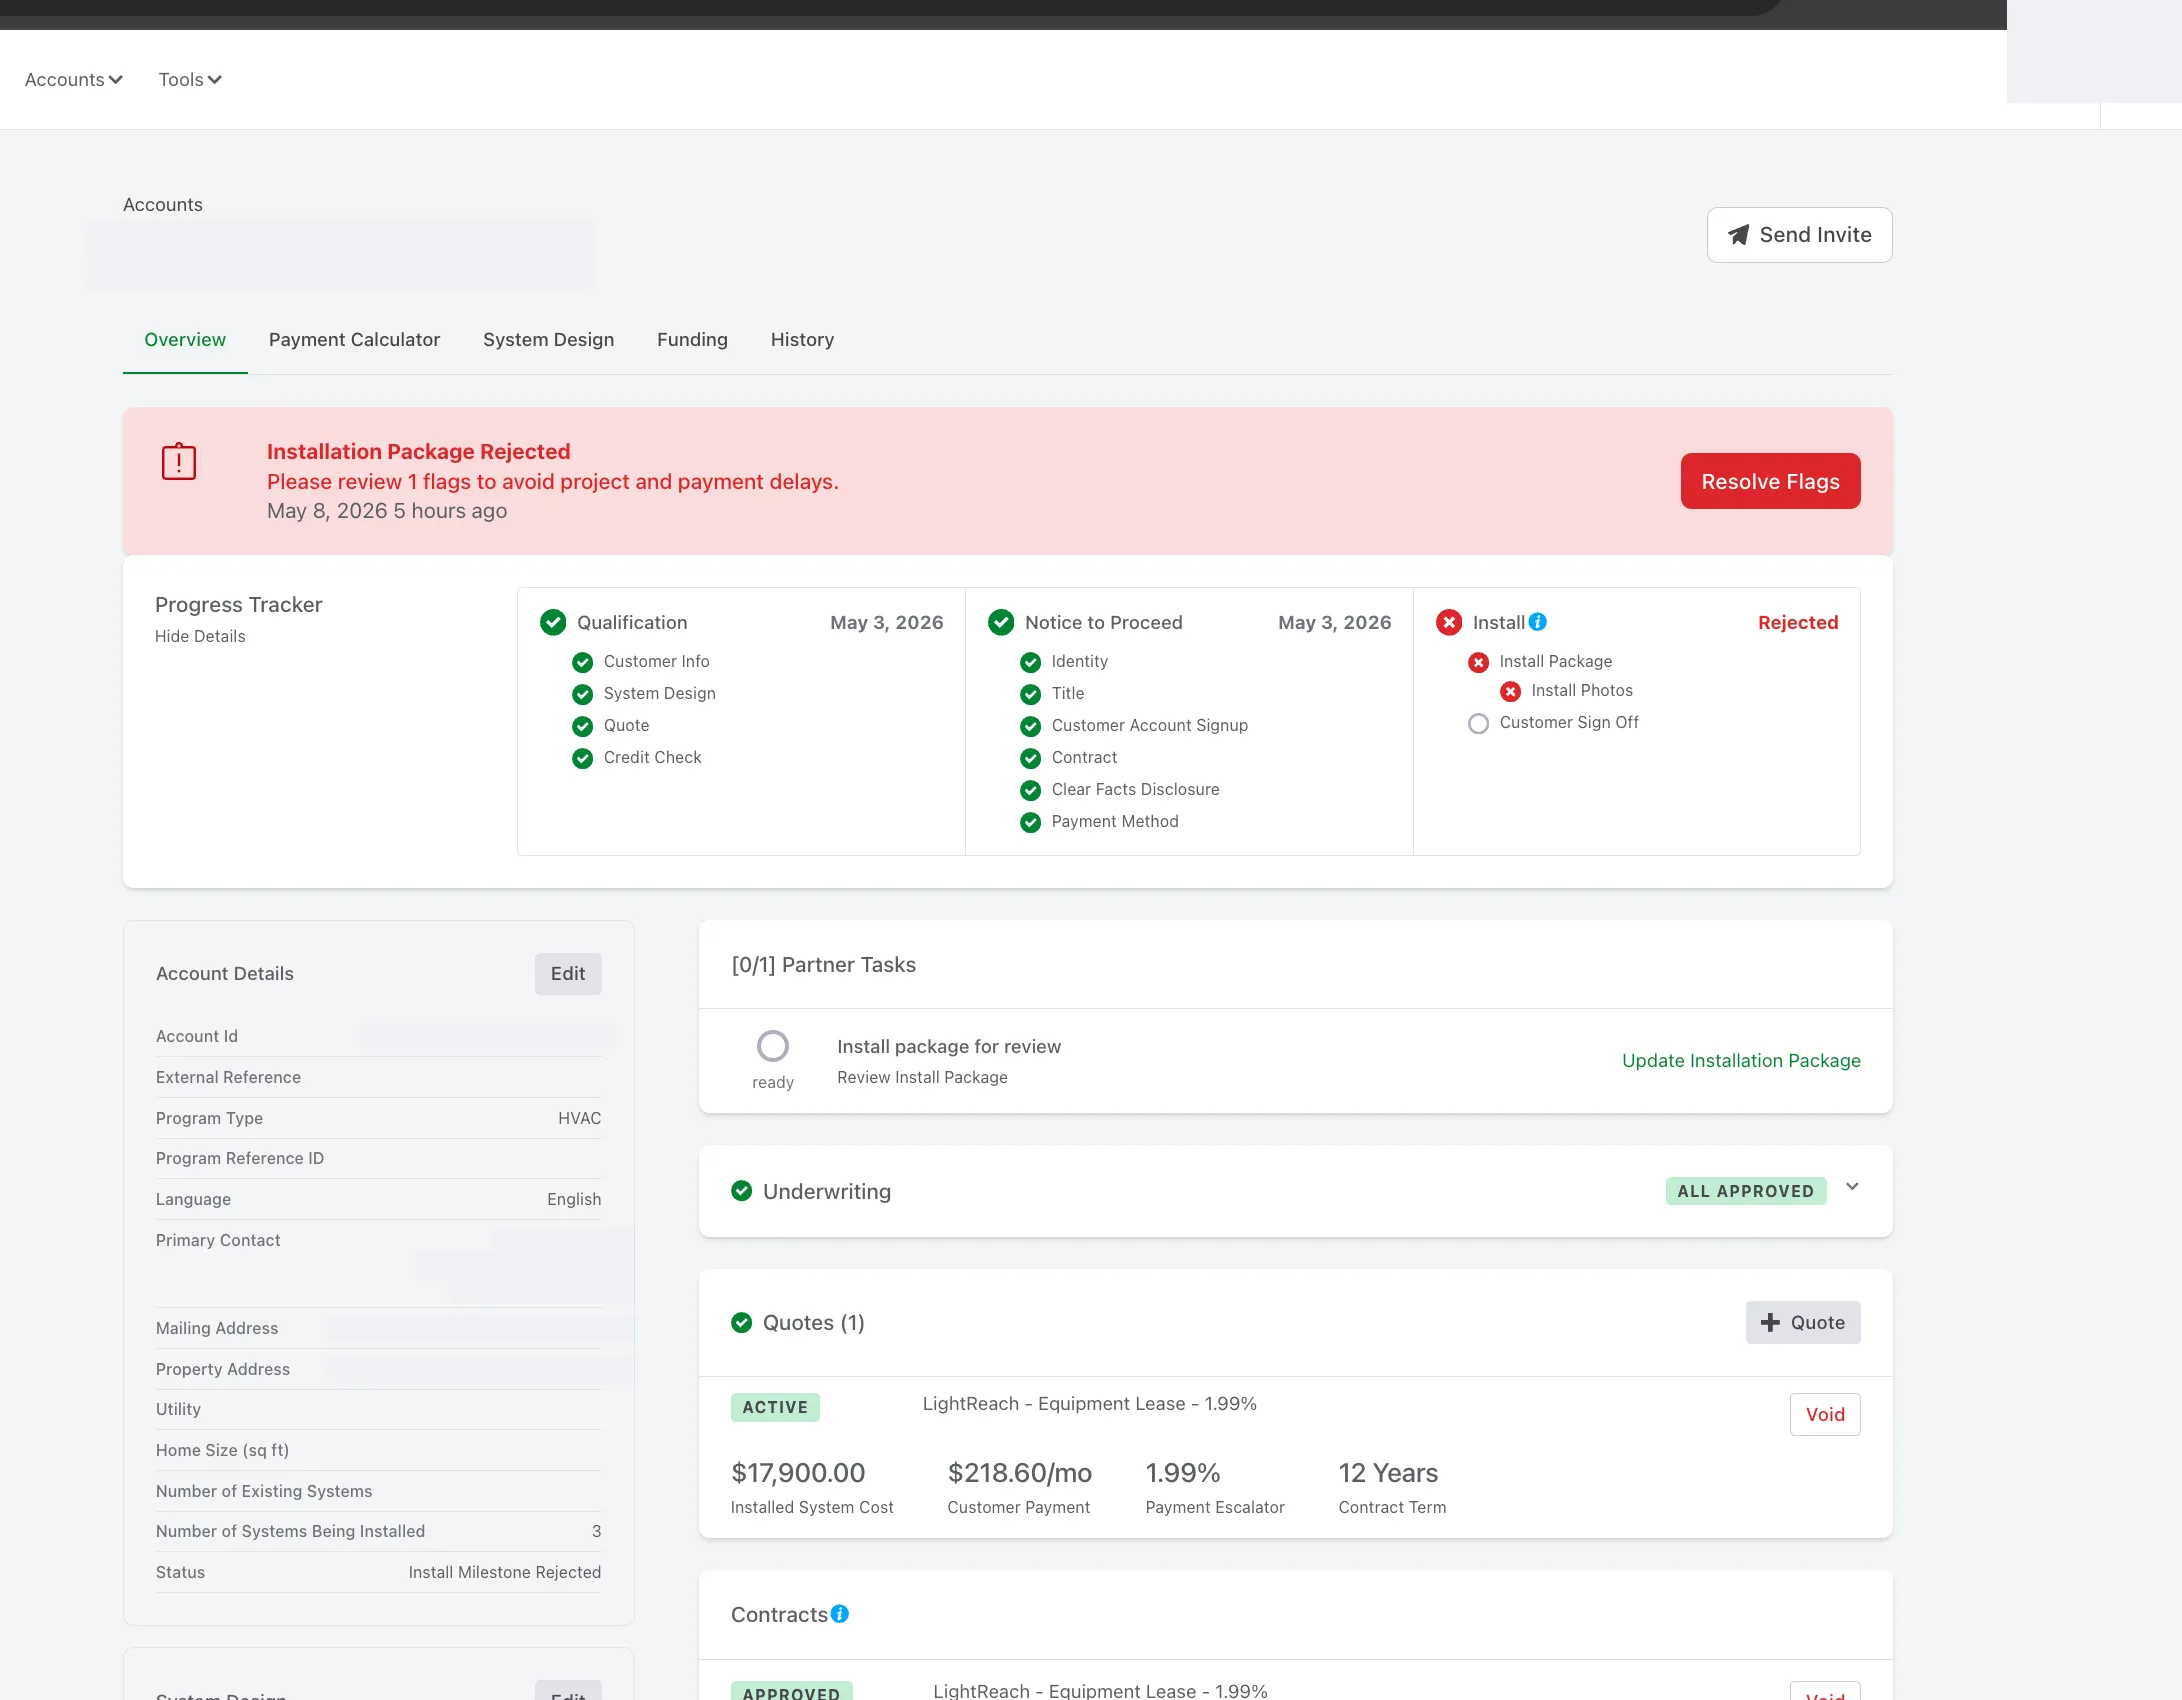2182x1700 pixels.
Task: Click the HVAC program type value
Action: point(579,1118)
